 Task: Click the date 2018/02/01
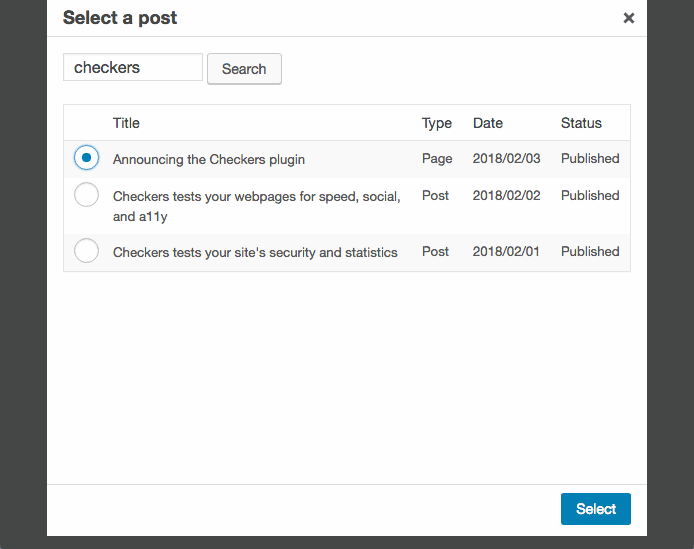tap(506, 251)
